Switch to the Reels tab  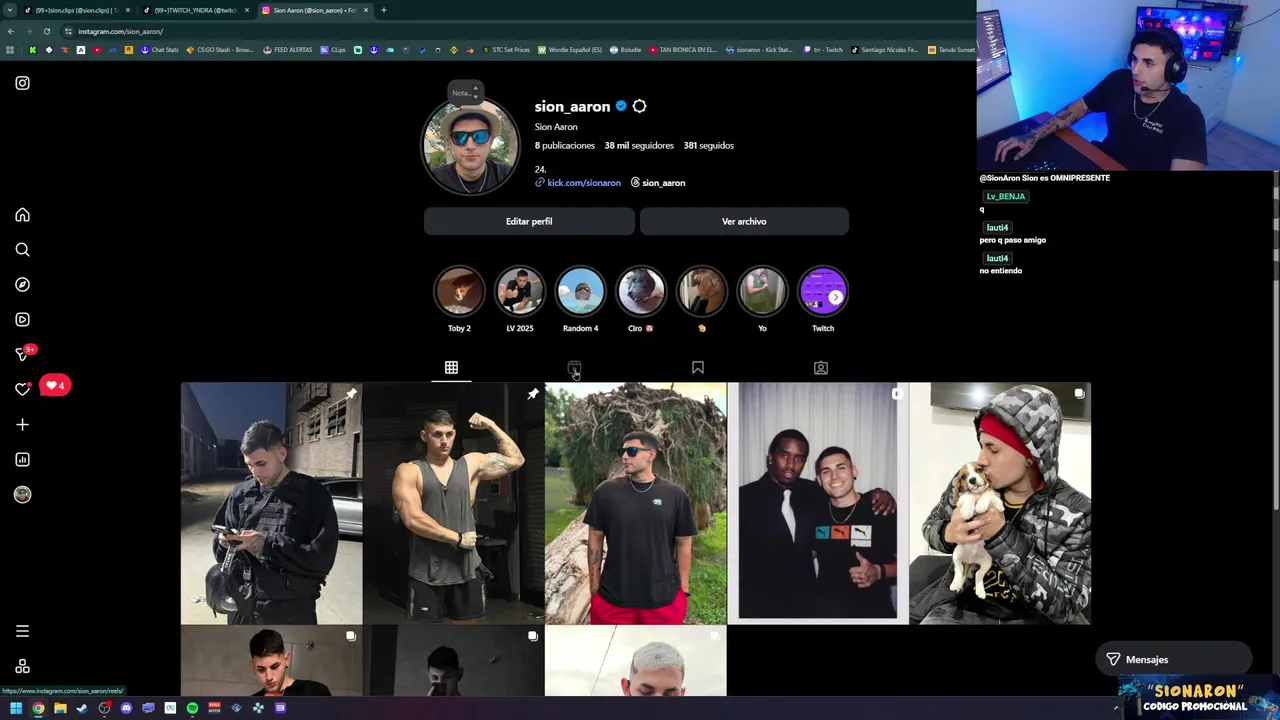[574, 368]
